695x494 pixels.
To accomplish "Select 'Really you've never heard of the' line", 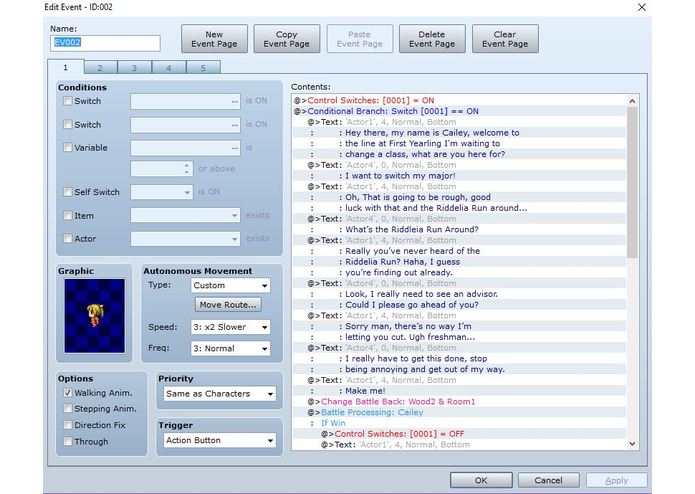I will [459, 251].
